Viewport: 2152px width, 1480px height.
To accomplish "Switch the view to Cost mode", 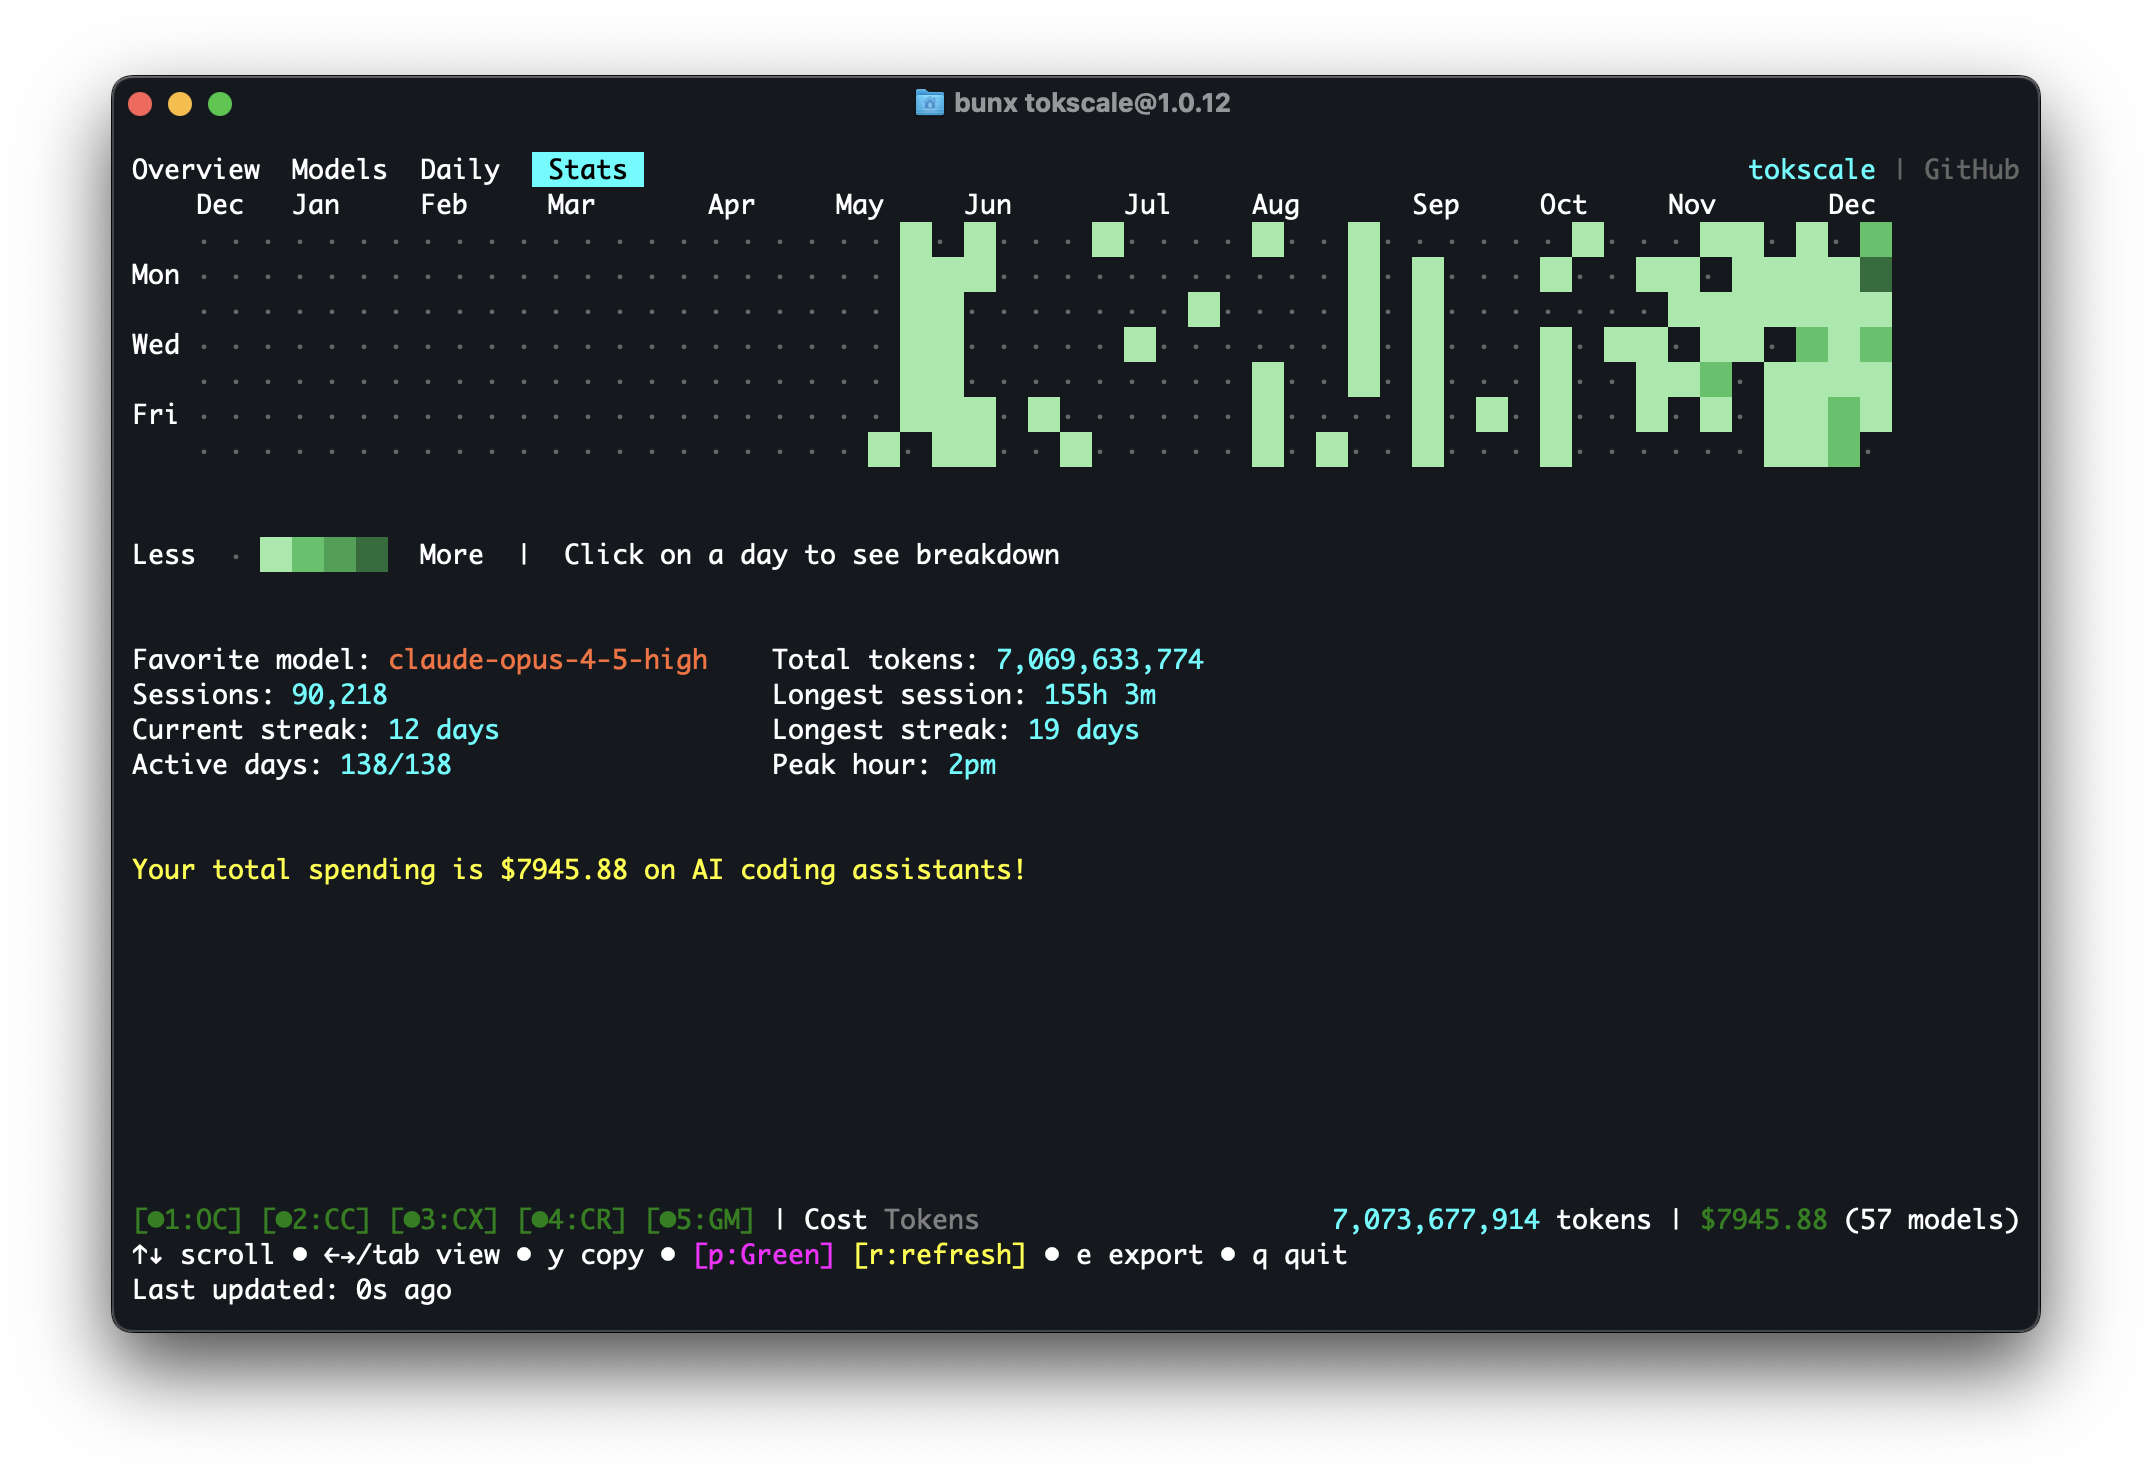I will click(836, 1219).
